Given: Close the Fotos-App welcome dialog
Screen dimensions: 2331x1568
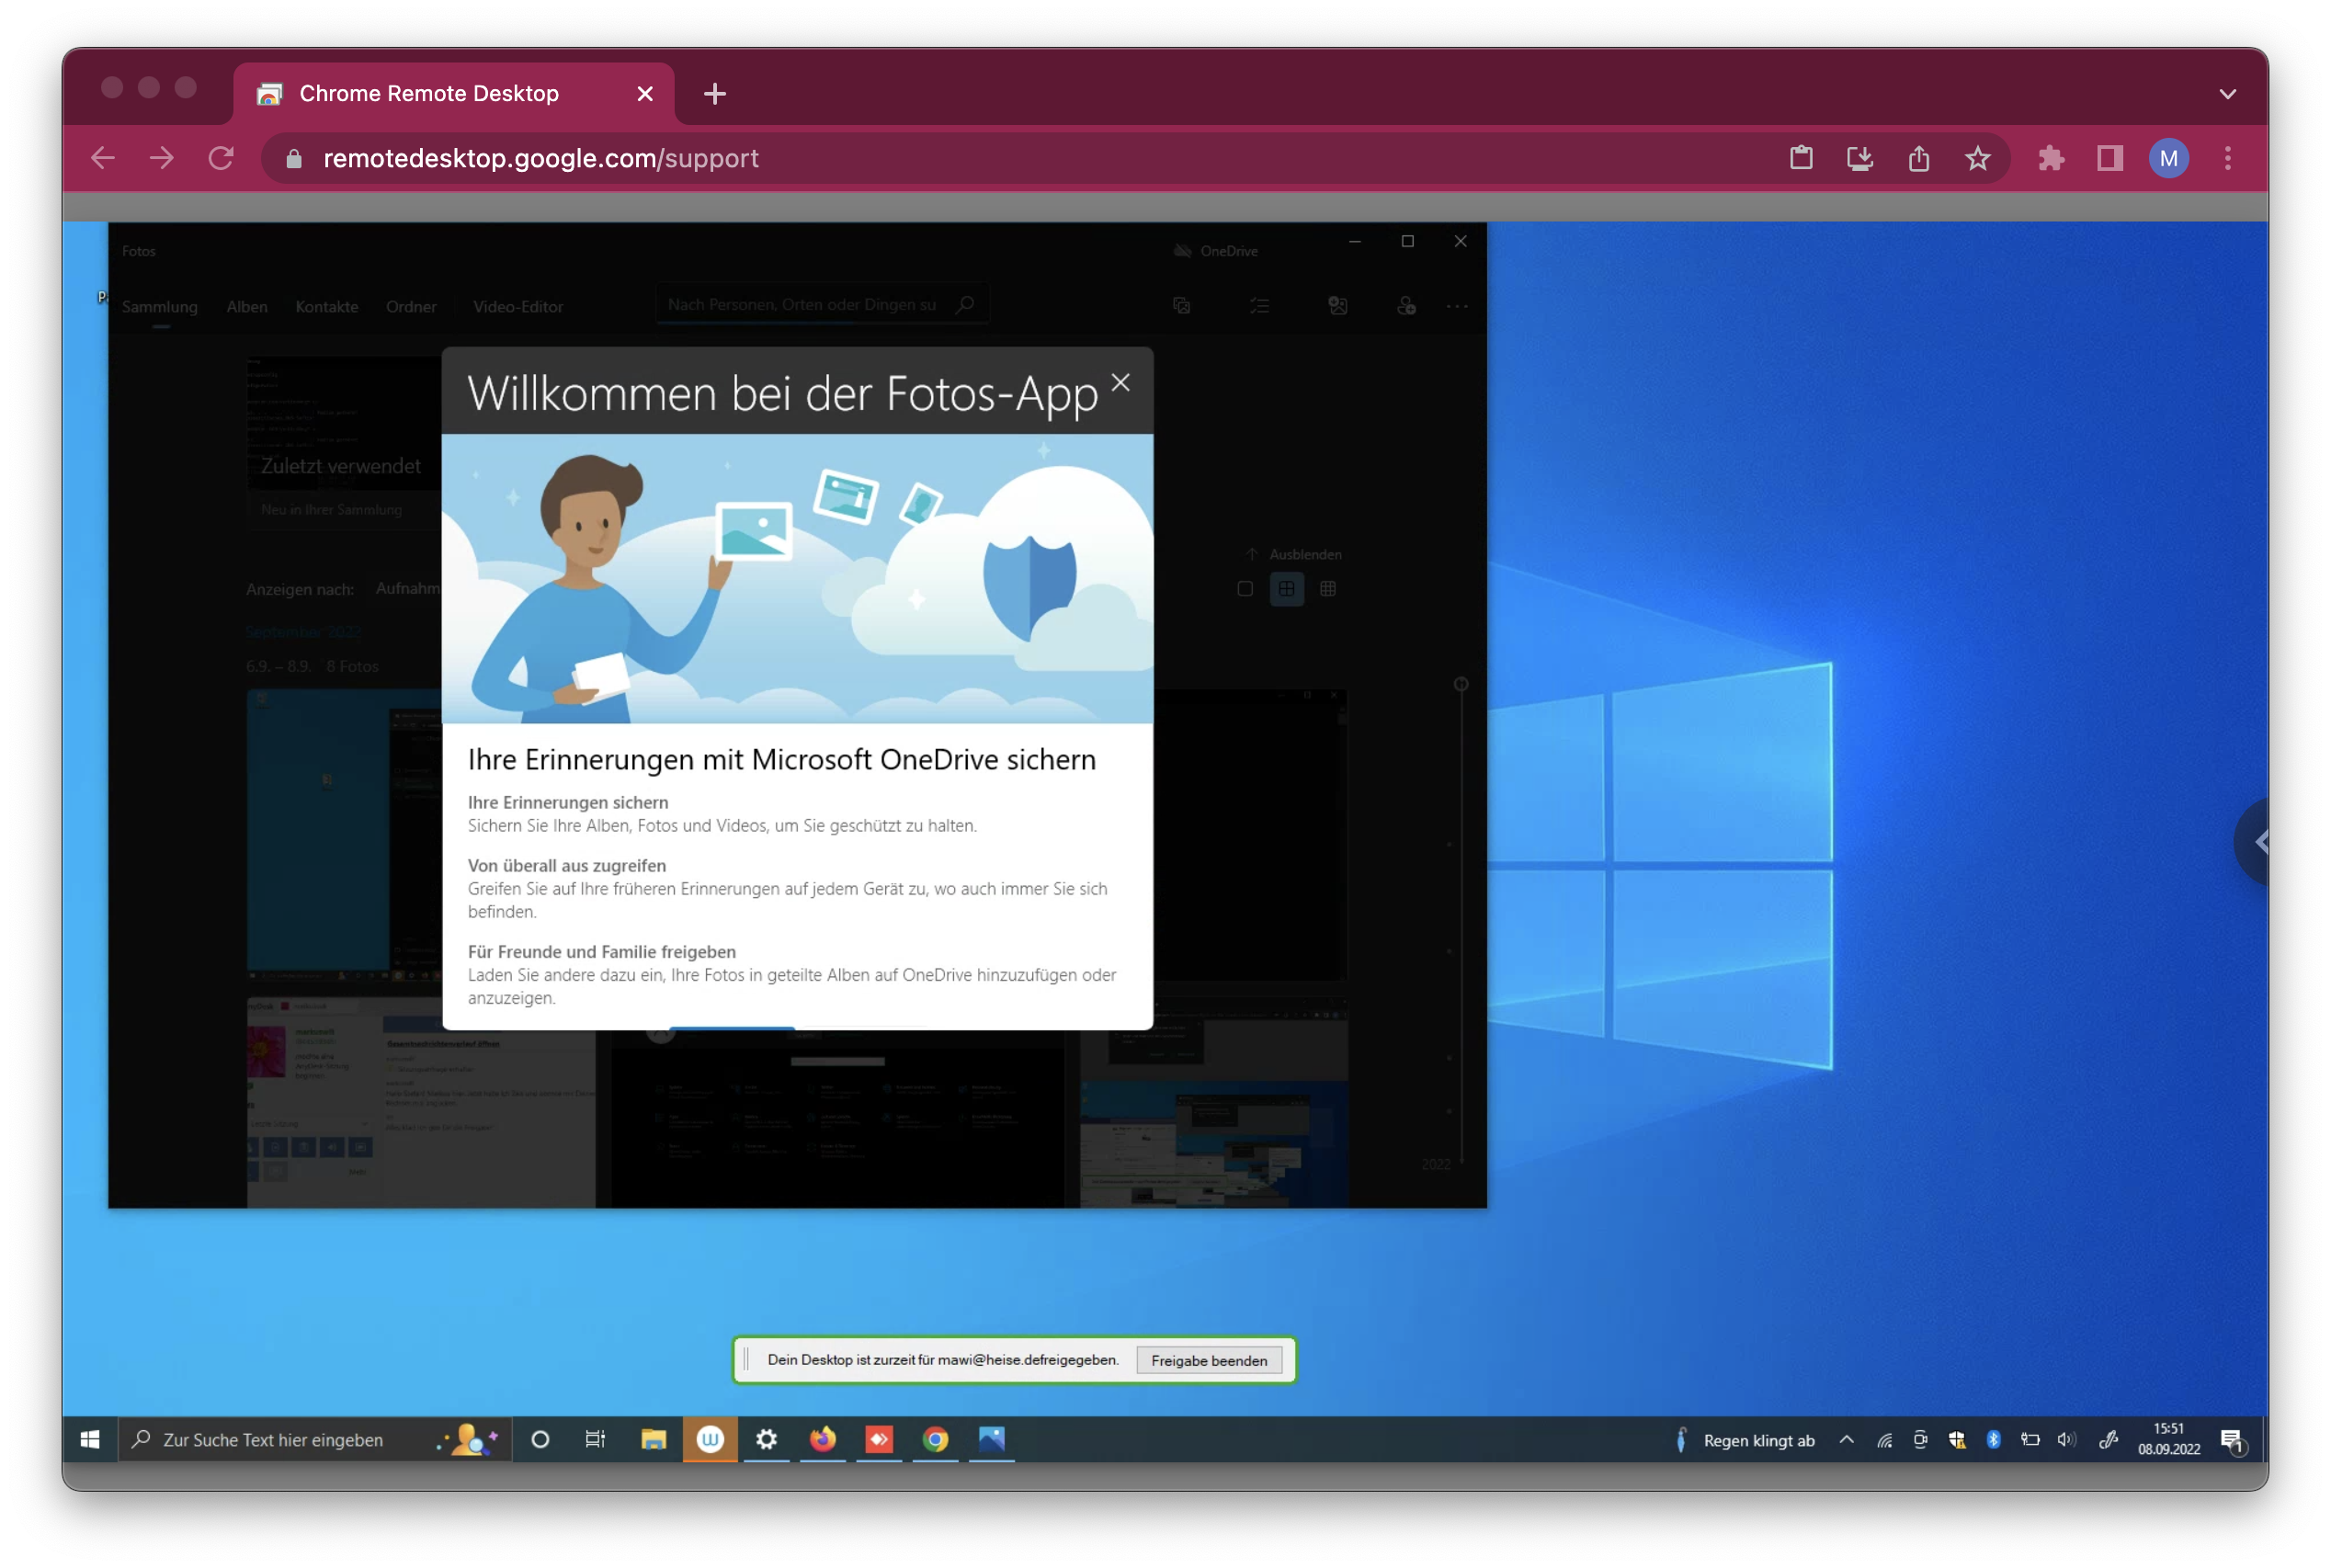Looking at the screenshot, I should point(1120,383).
